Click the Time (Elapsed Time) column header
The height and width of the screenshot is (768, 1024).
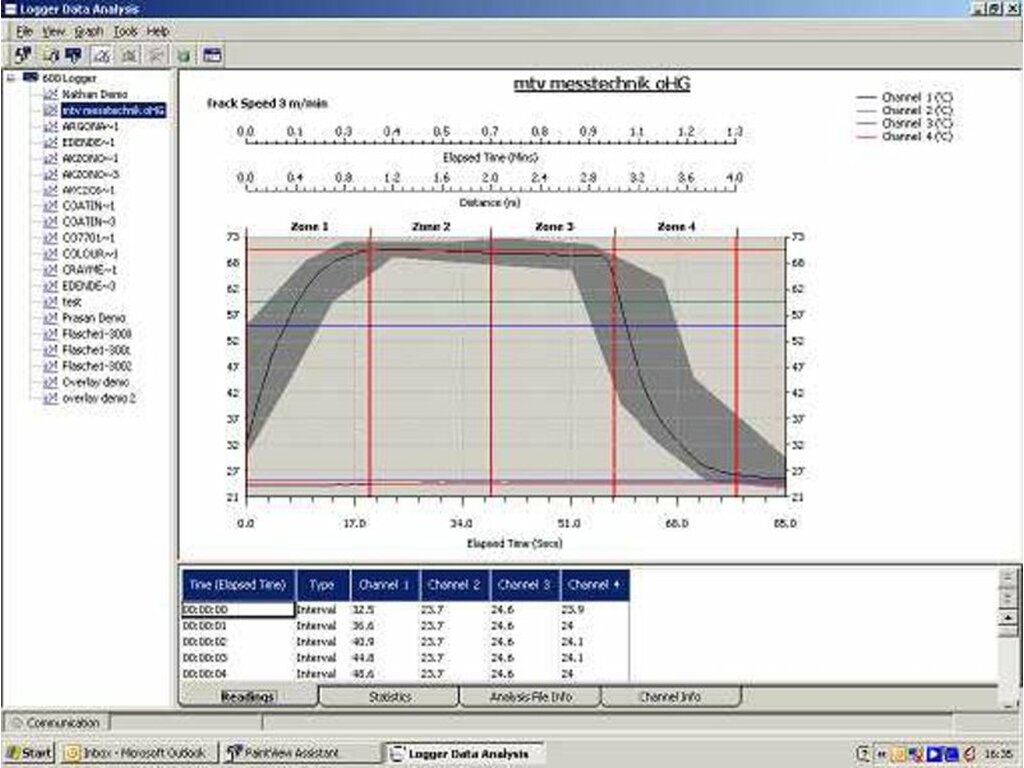(x=238, y=585)
